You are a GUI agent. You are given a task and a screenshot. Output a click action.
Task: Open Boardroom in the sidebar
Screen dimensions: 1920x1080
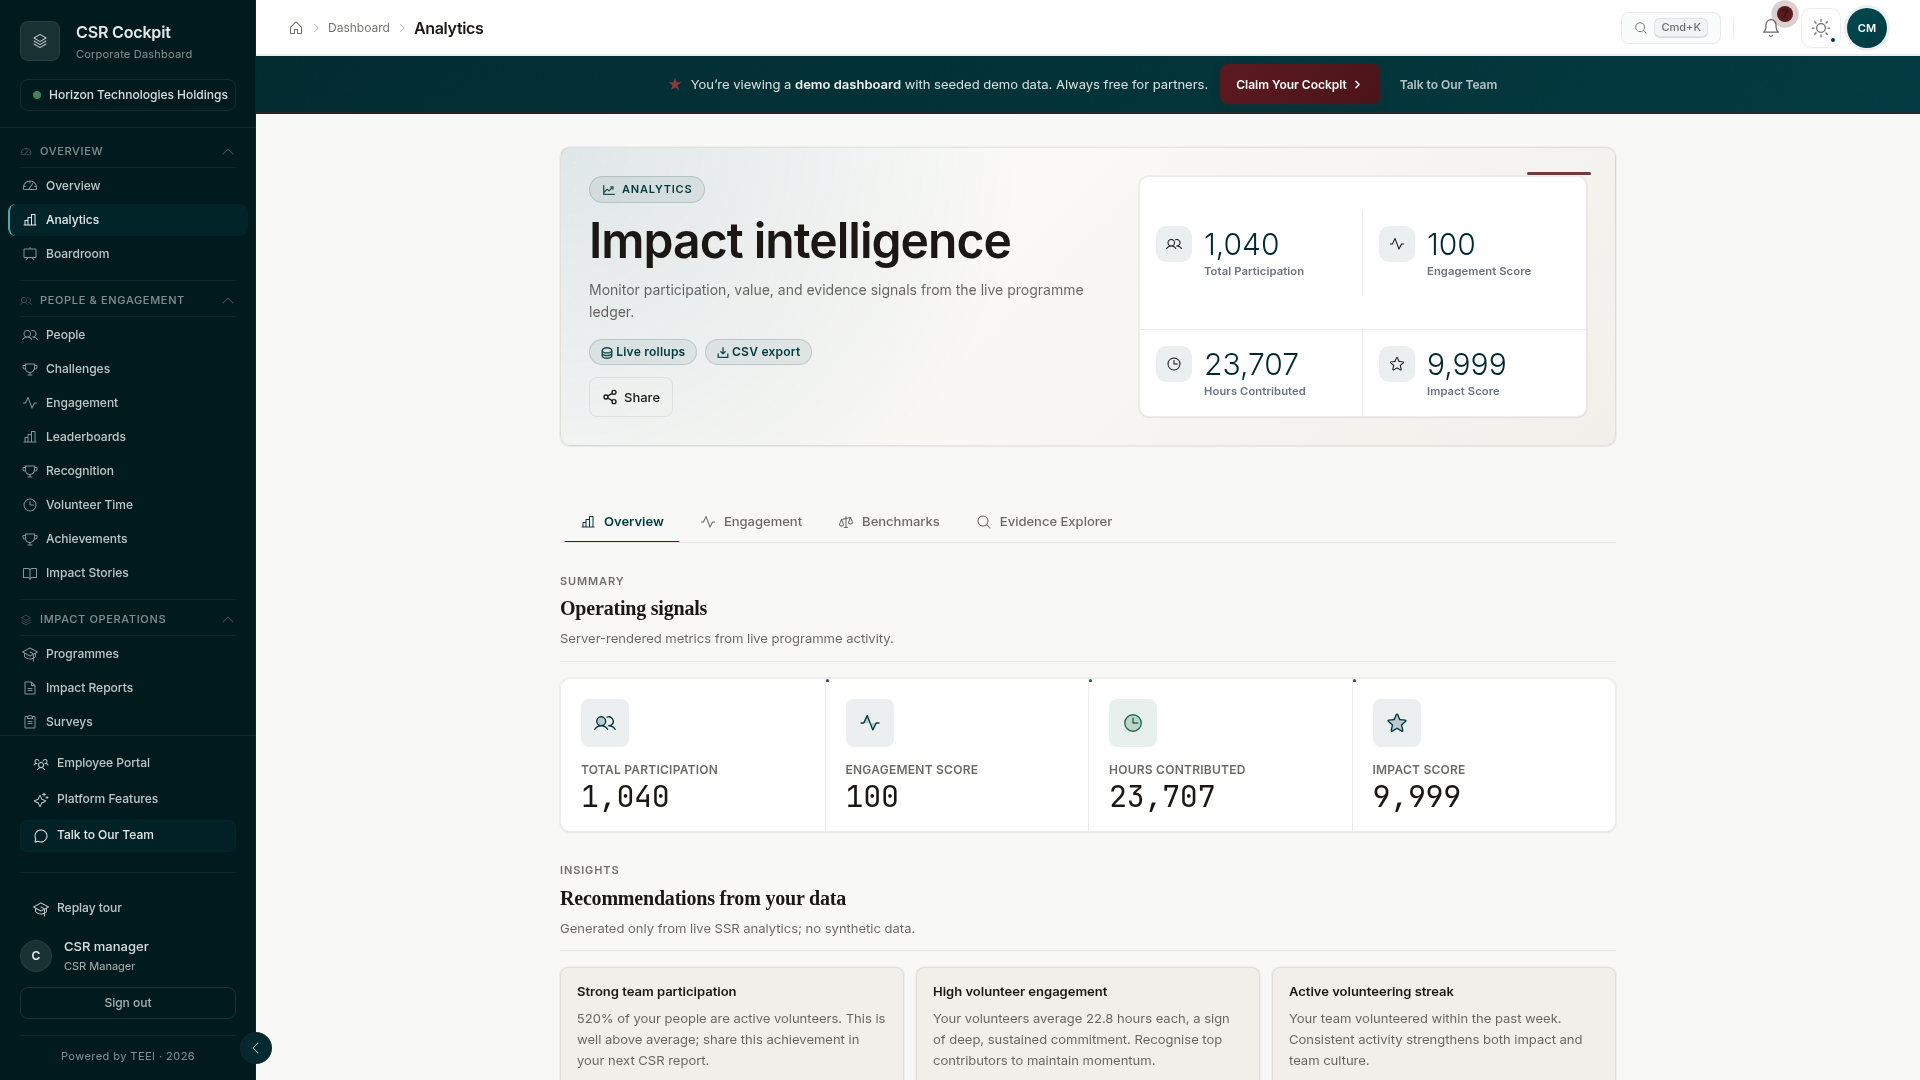[x=128, y=254]
